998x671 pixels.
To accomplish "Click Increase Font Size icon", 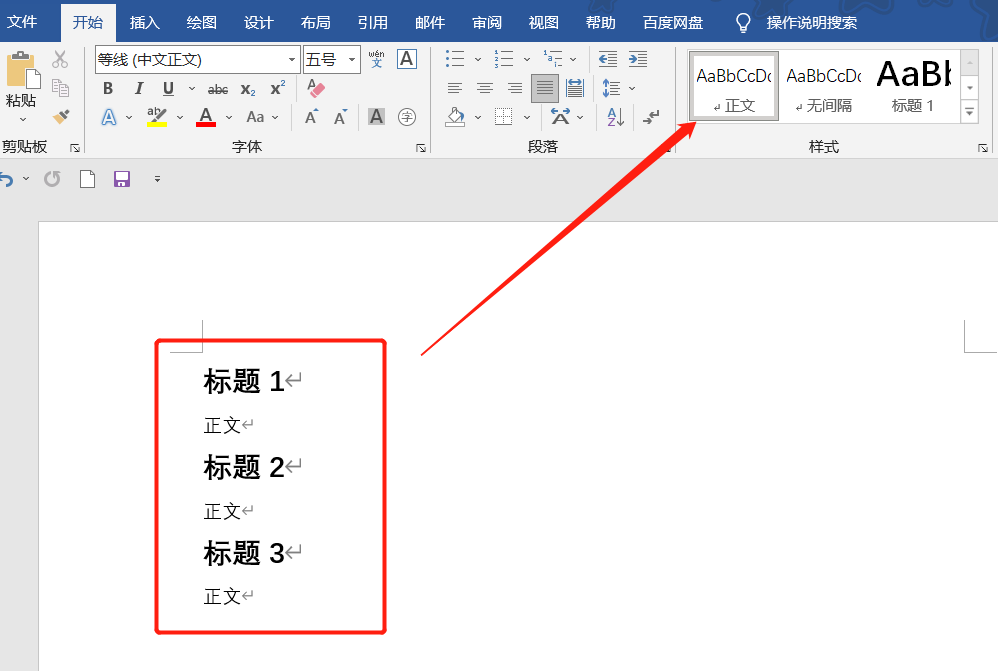I will (x=311, y=117).
